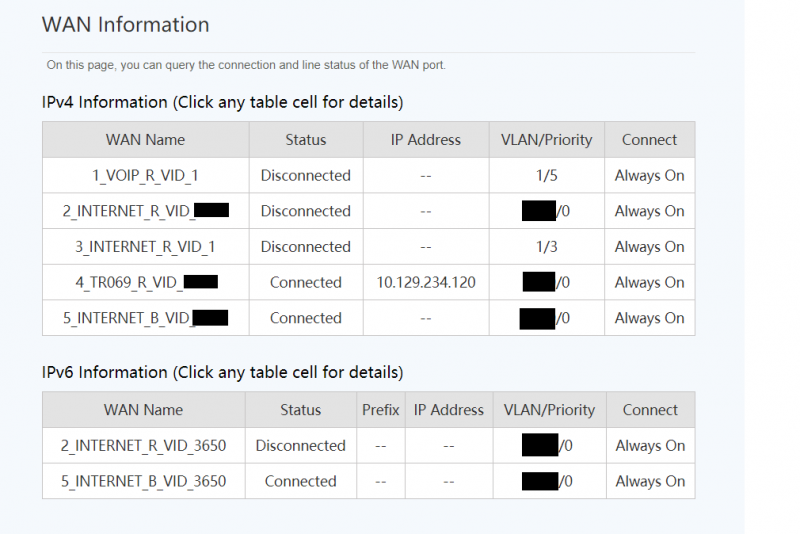Click the WAN Name header in the IPv4 table
This screenshot has width=800, height=534.
click(145, 140)
